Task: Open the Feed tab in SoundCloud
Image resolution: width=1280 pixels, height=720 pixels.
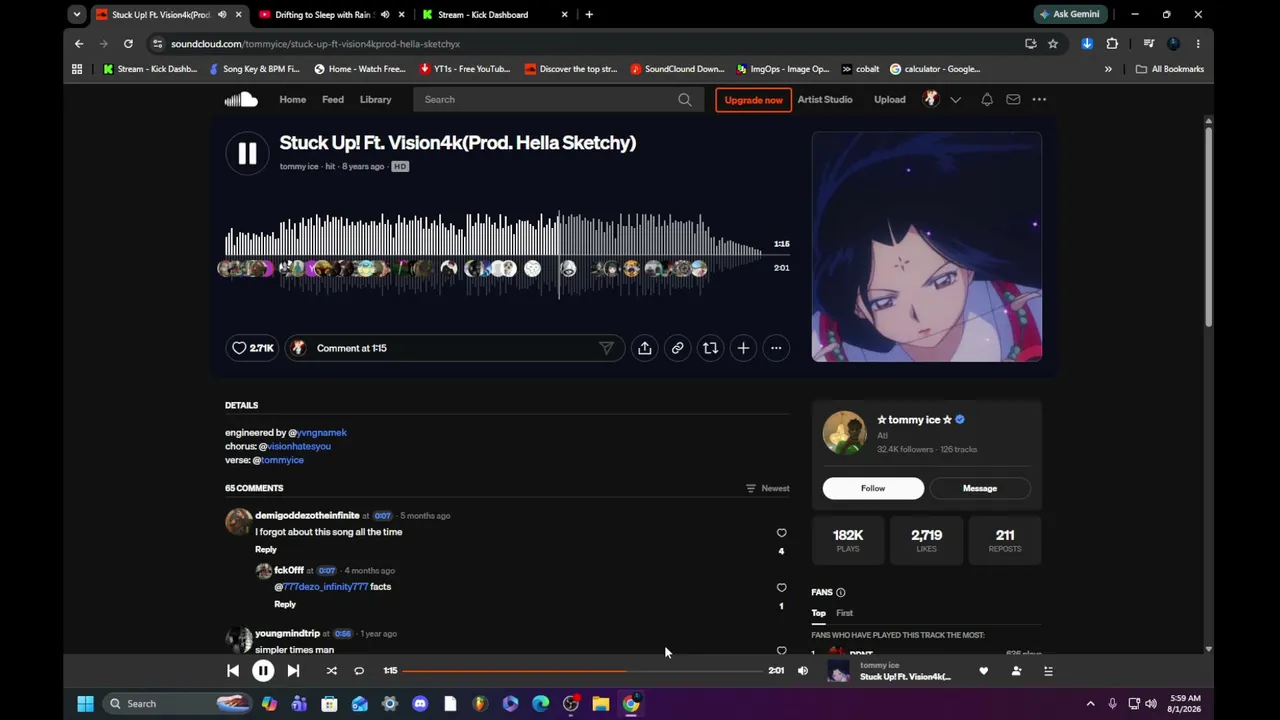Action: [x=333, y=99]
